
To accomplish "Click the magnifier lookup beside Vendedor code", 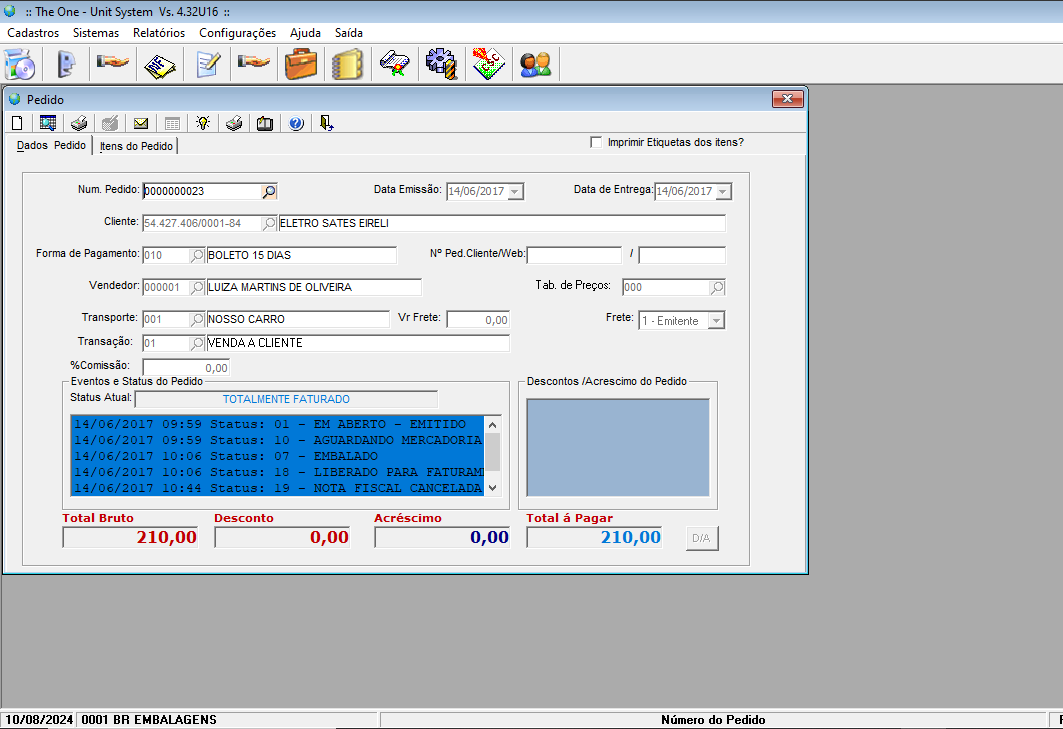I will pyautogui.click(x=197, y=287).
